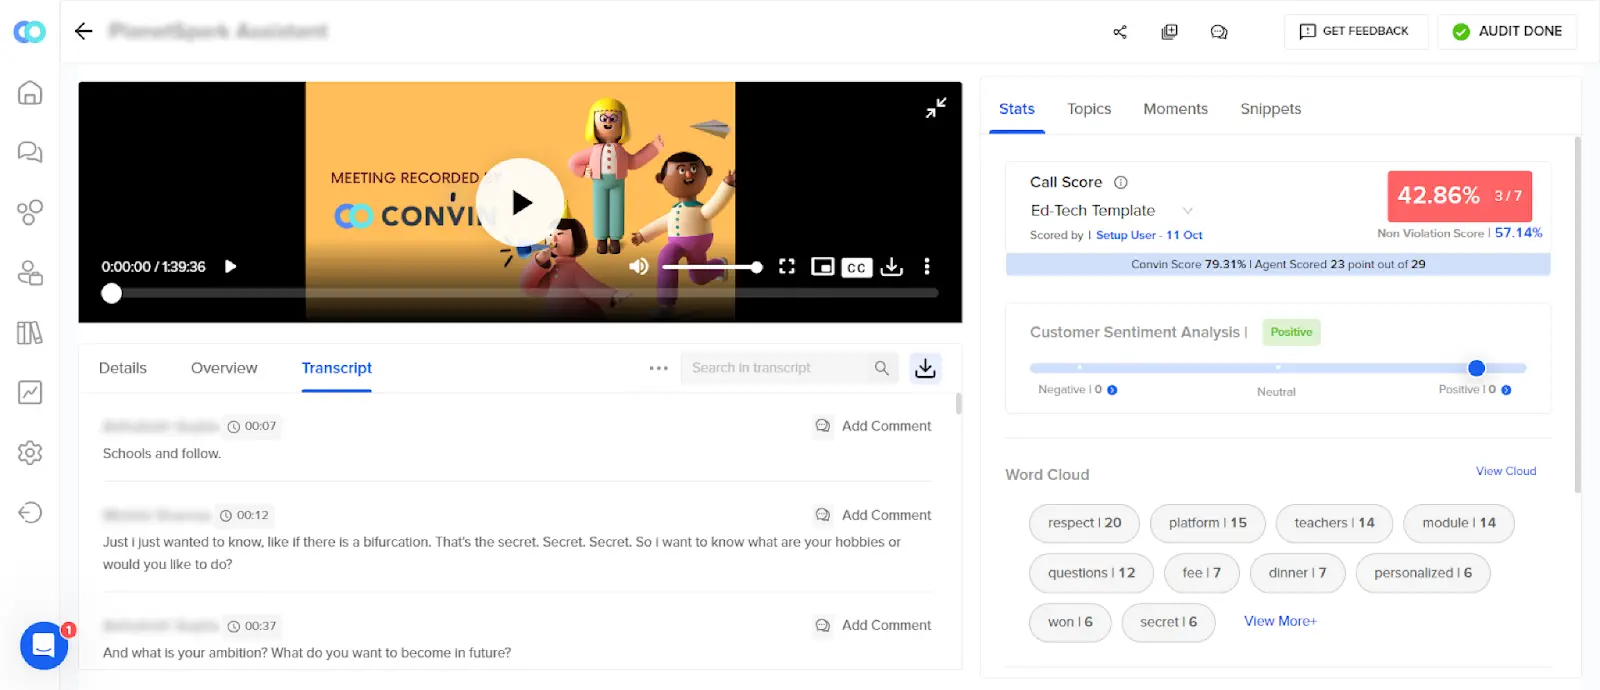Toggle picture-in-picture mode
This screenshot has width=1600, height=690.
823,267
